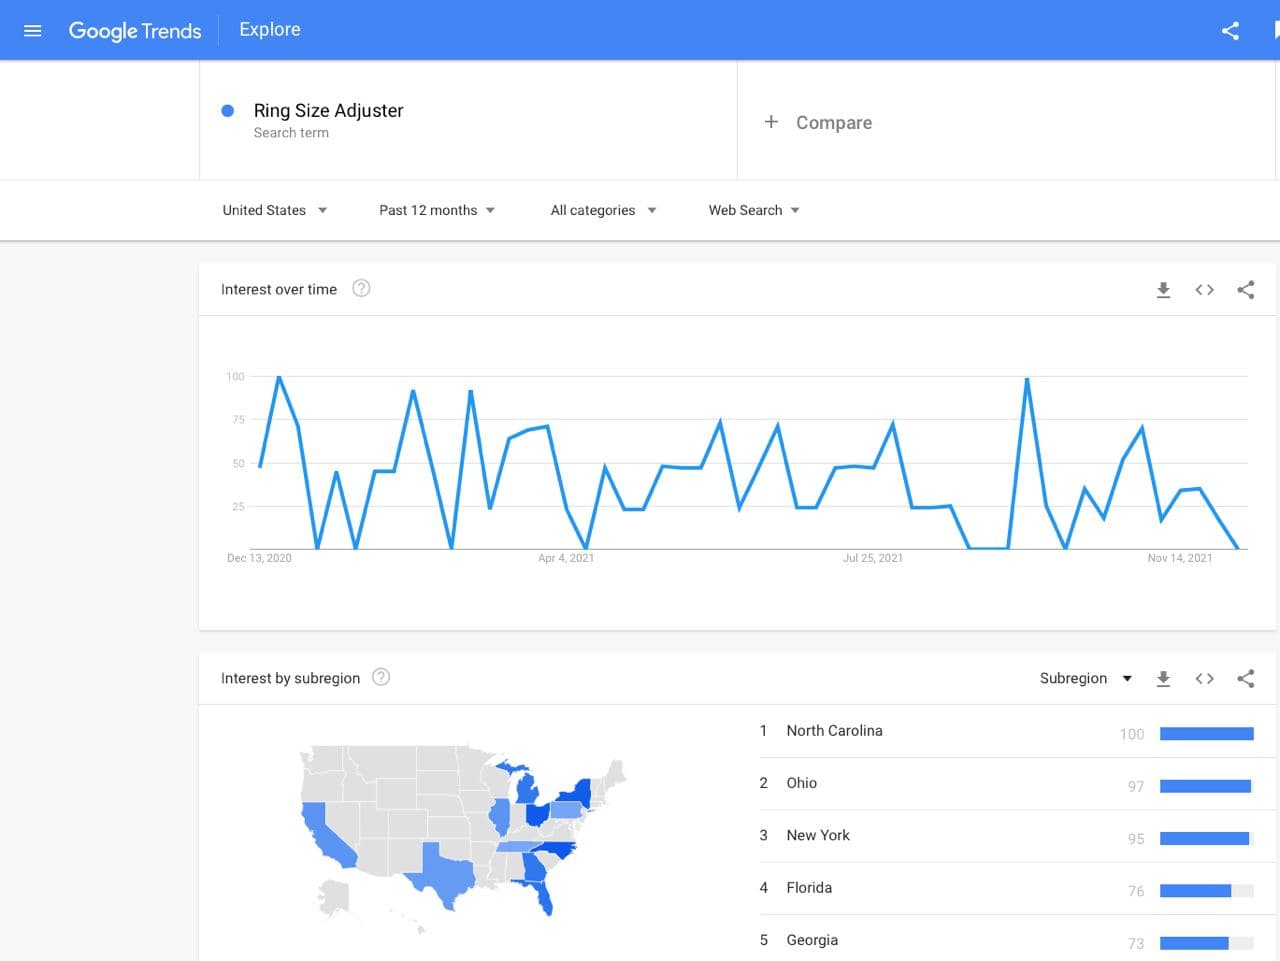Download Interest over time data as CSV

click(1163, 289)
